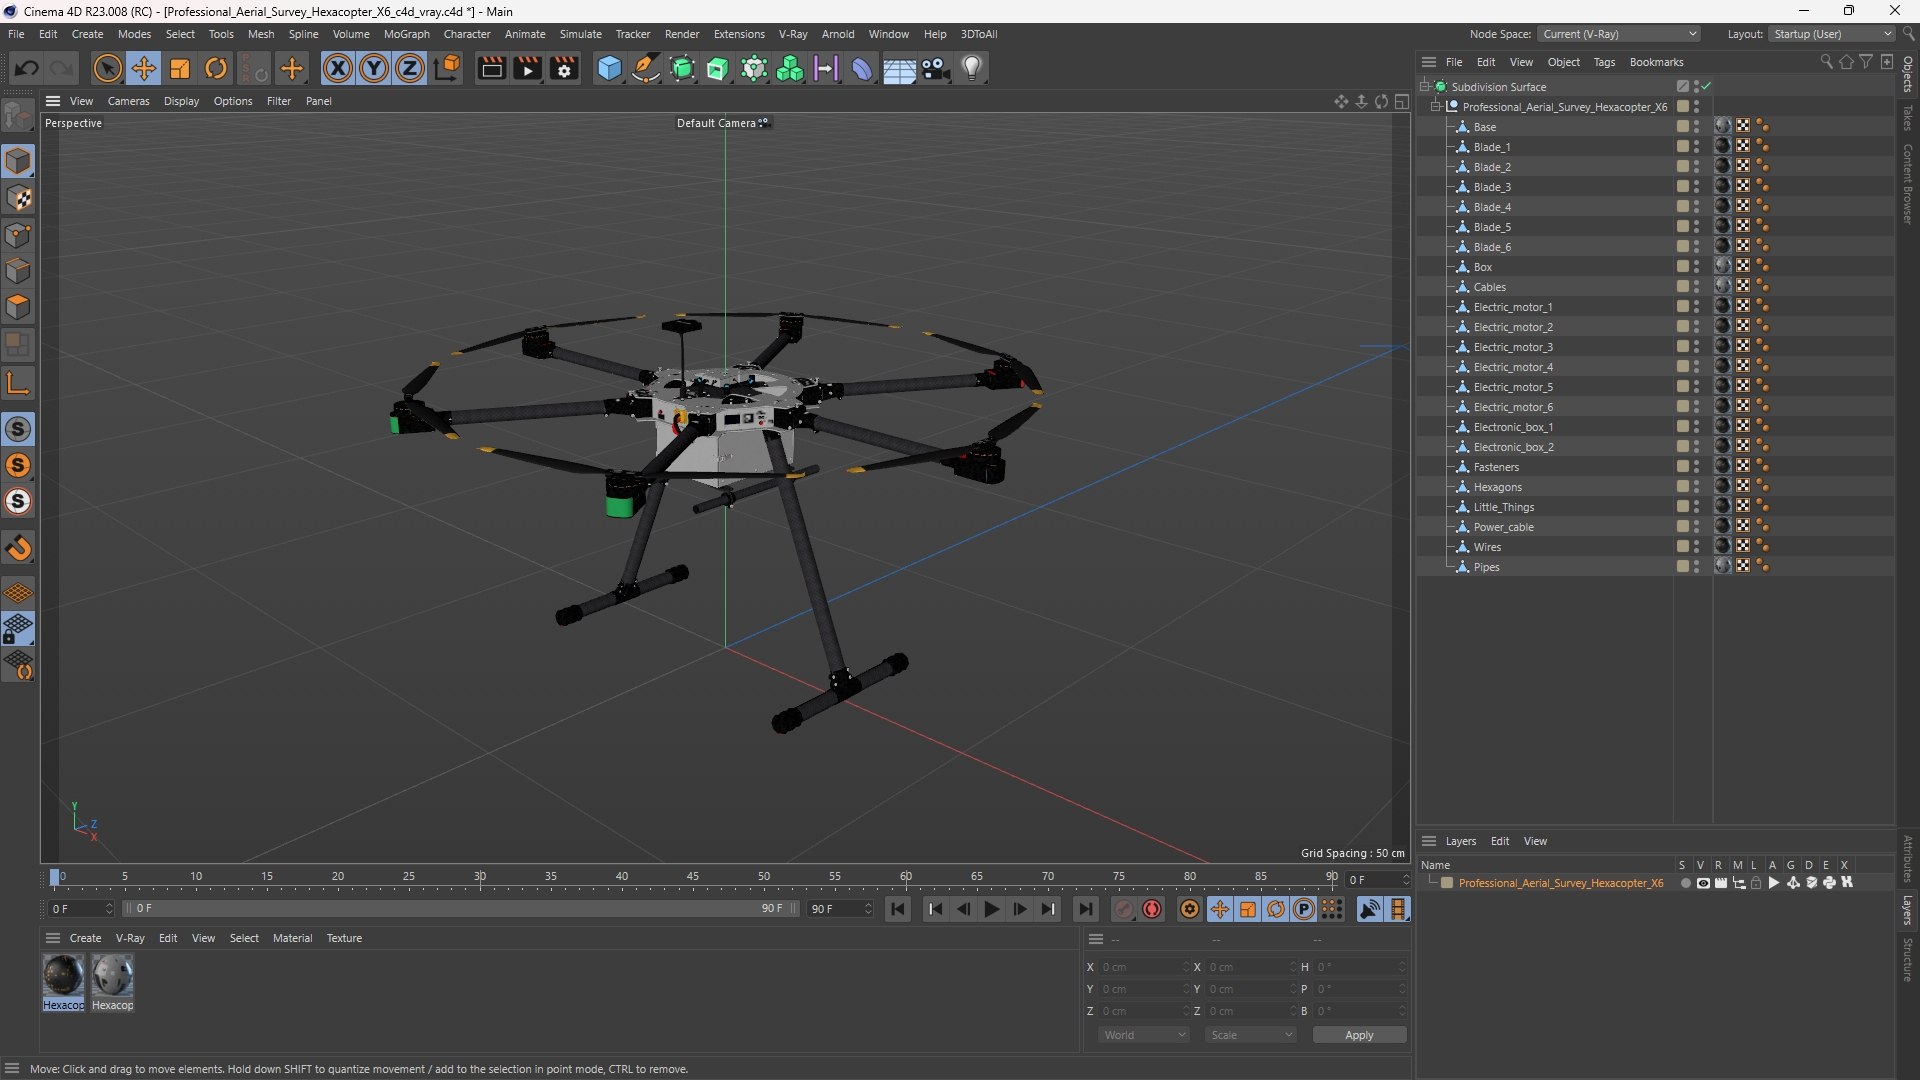Click Record Active Objects keyframe button
The height and width of the screenshot is (1080, 1920).
click(1124, 909)
